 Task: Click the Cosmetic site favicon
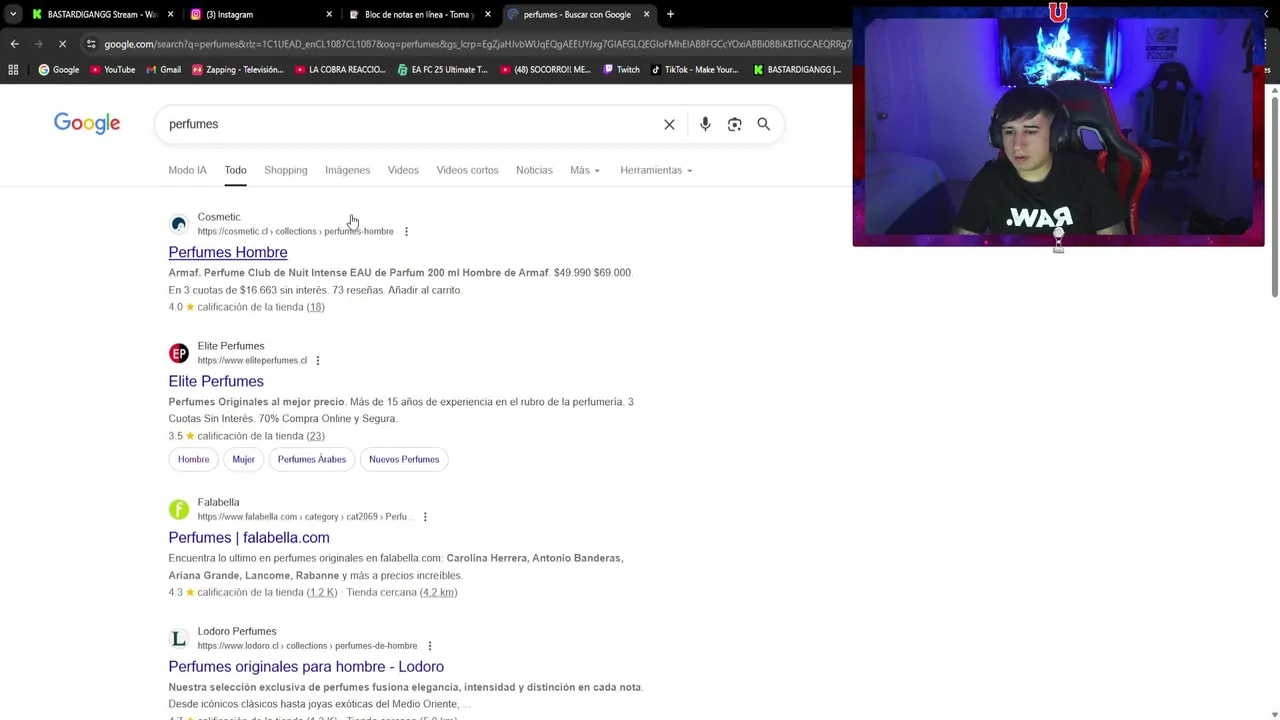[179, 224]
